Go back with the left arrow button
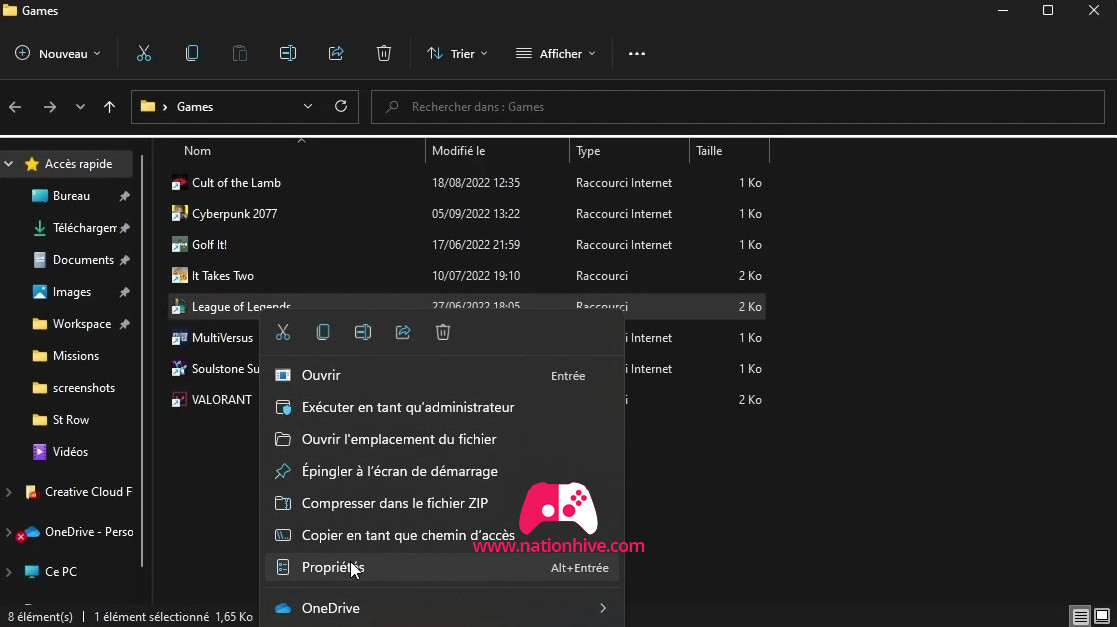Image resolution: width=1117 pixels, height=627 pixels. (x=15, y=107)
